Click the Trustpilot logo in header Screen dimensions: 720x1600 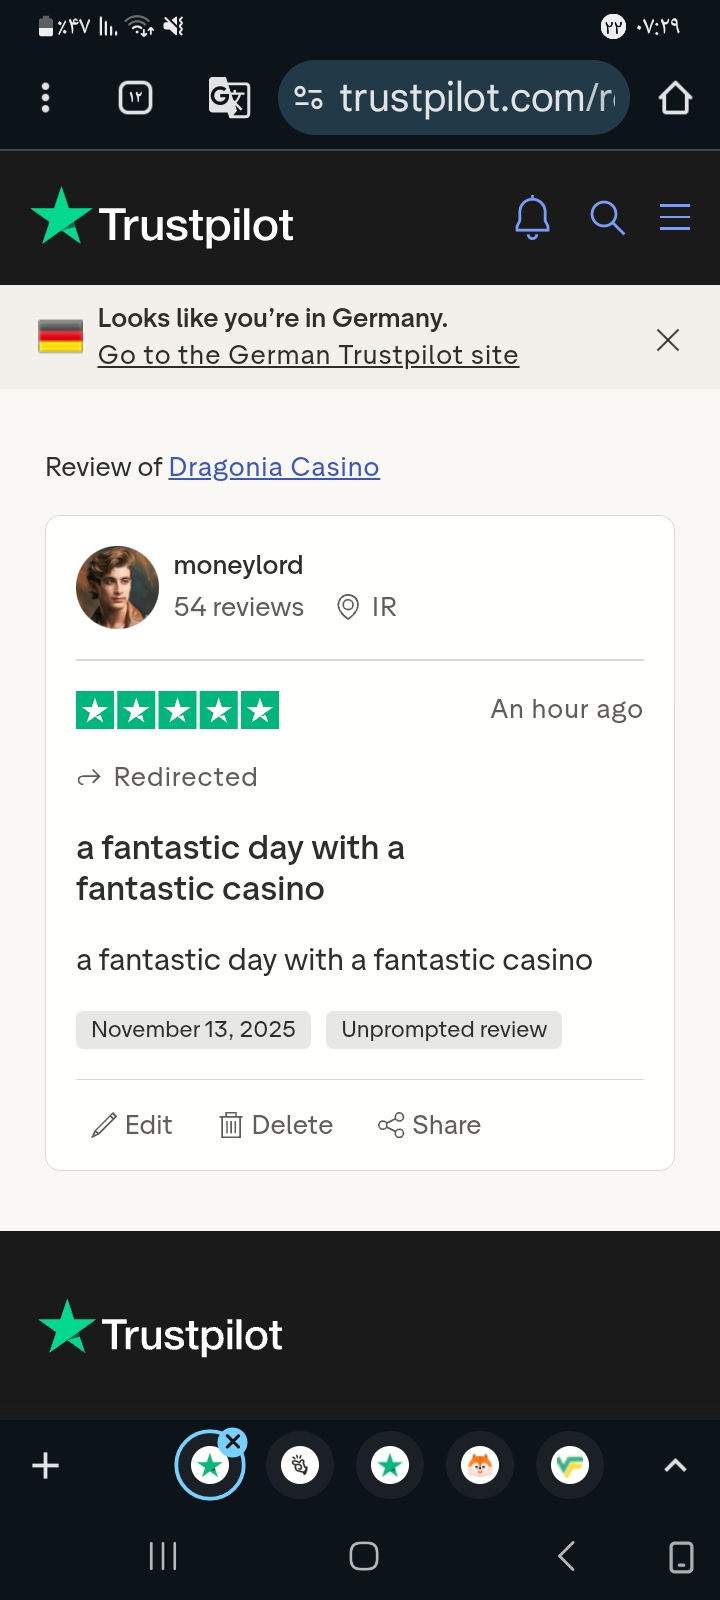162,218
